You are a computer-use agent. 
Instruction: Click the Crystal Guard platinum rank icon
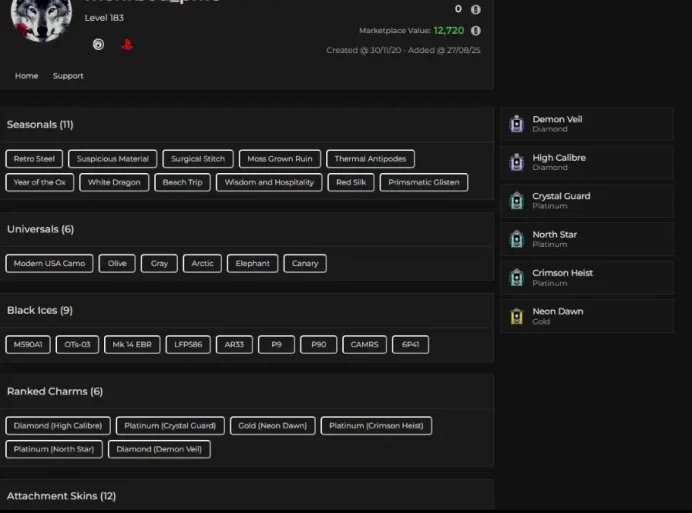pyautogui.click(x=517, y=201)
